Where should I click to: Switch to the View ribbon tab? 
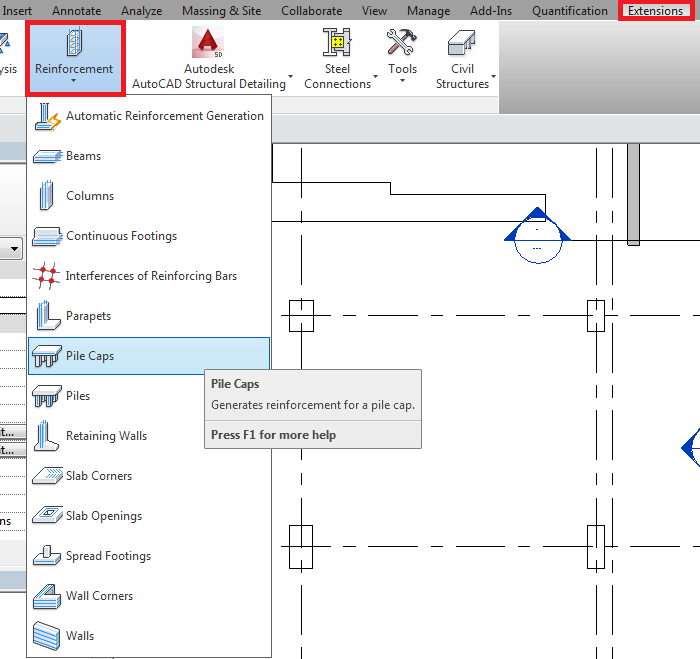point(374,11)
